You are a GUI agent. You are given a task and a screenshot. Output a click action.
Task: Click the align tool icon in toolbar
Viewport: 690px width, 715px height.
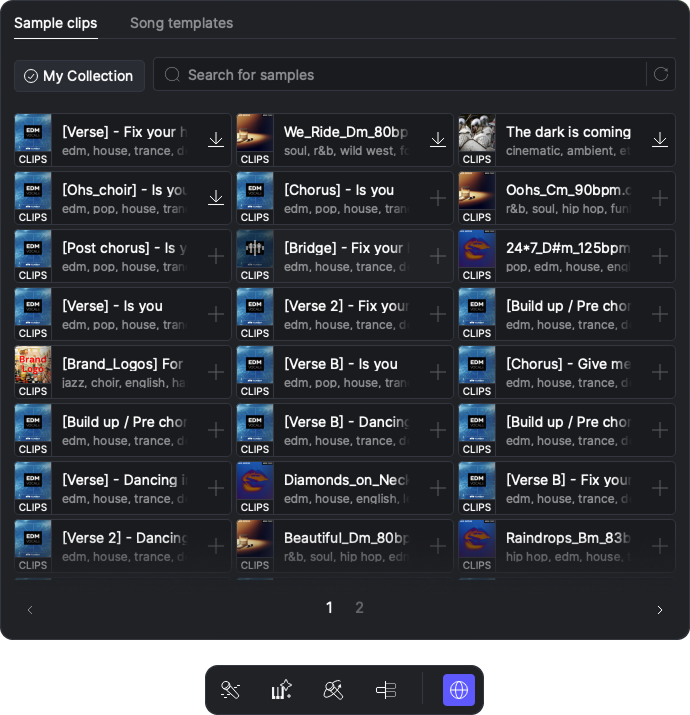pos(386,690)
